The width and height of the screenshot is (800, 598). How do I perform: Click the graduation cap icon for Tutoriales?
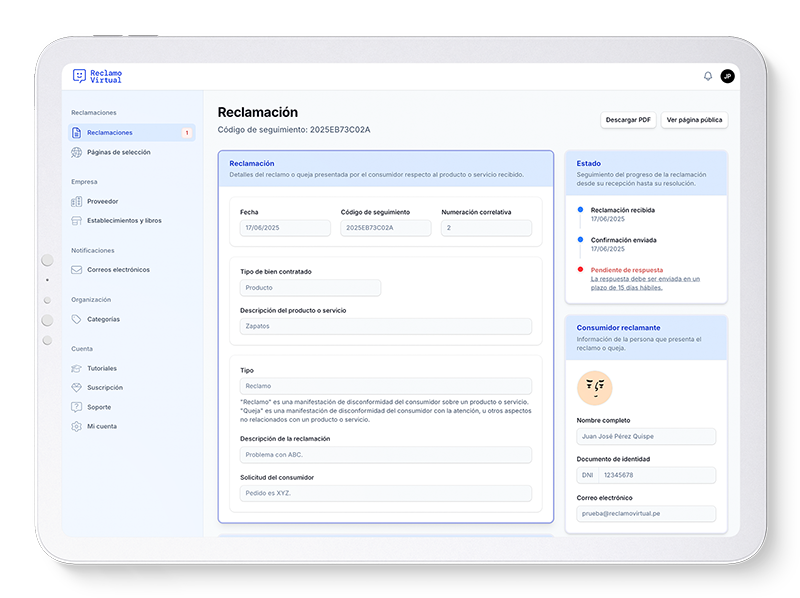click(x=77, y=368)
